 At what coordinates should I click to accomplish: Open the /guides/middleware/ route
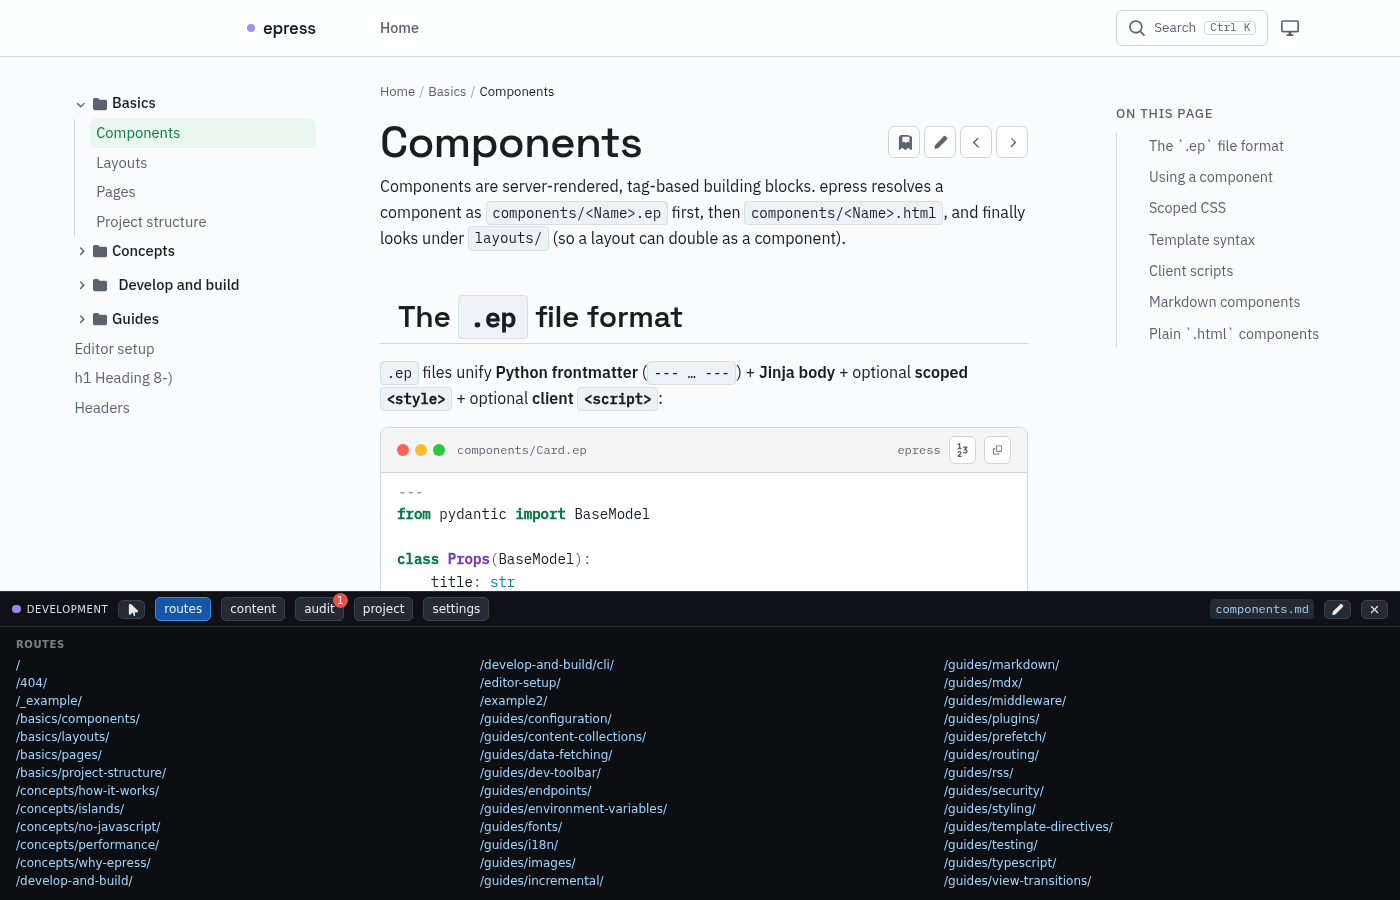point(1005,701)
